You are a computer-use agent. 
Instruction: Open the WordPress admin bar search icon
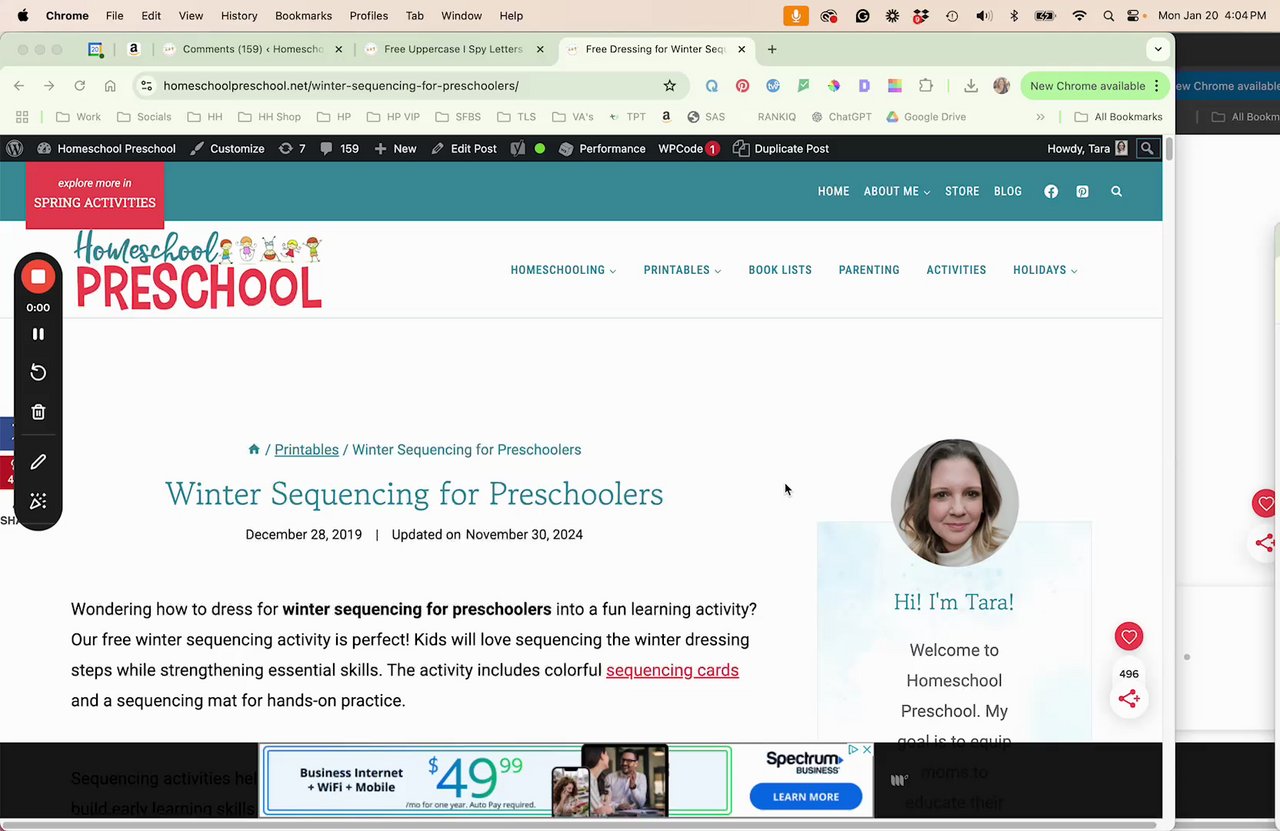pyautogui.click(x=1147, y=148)
